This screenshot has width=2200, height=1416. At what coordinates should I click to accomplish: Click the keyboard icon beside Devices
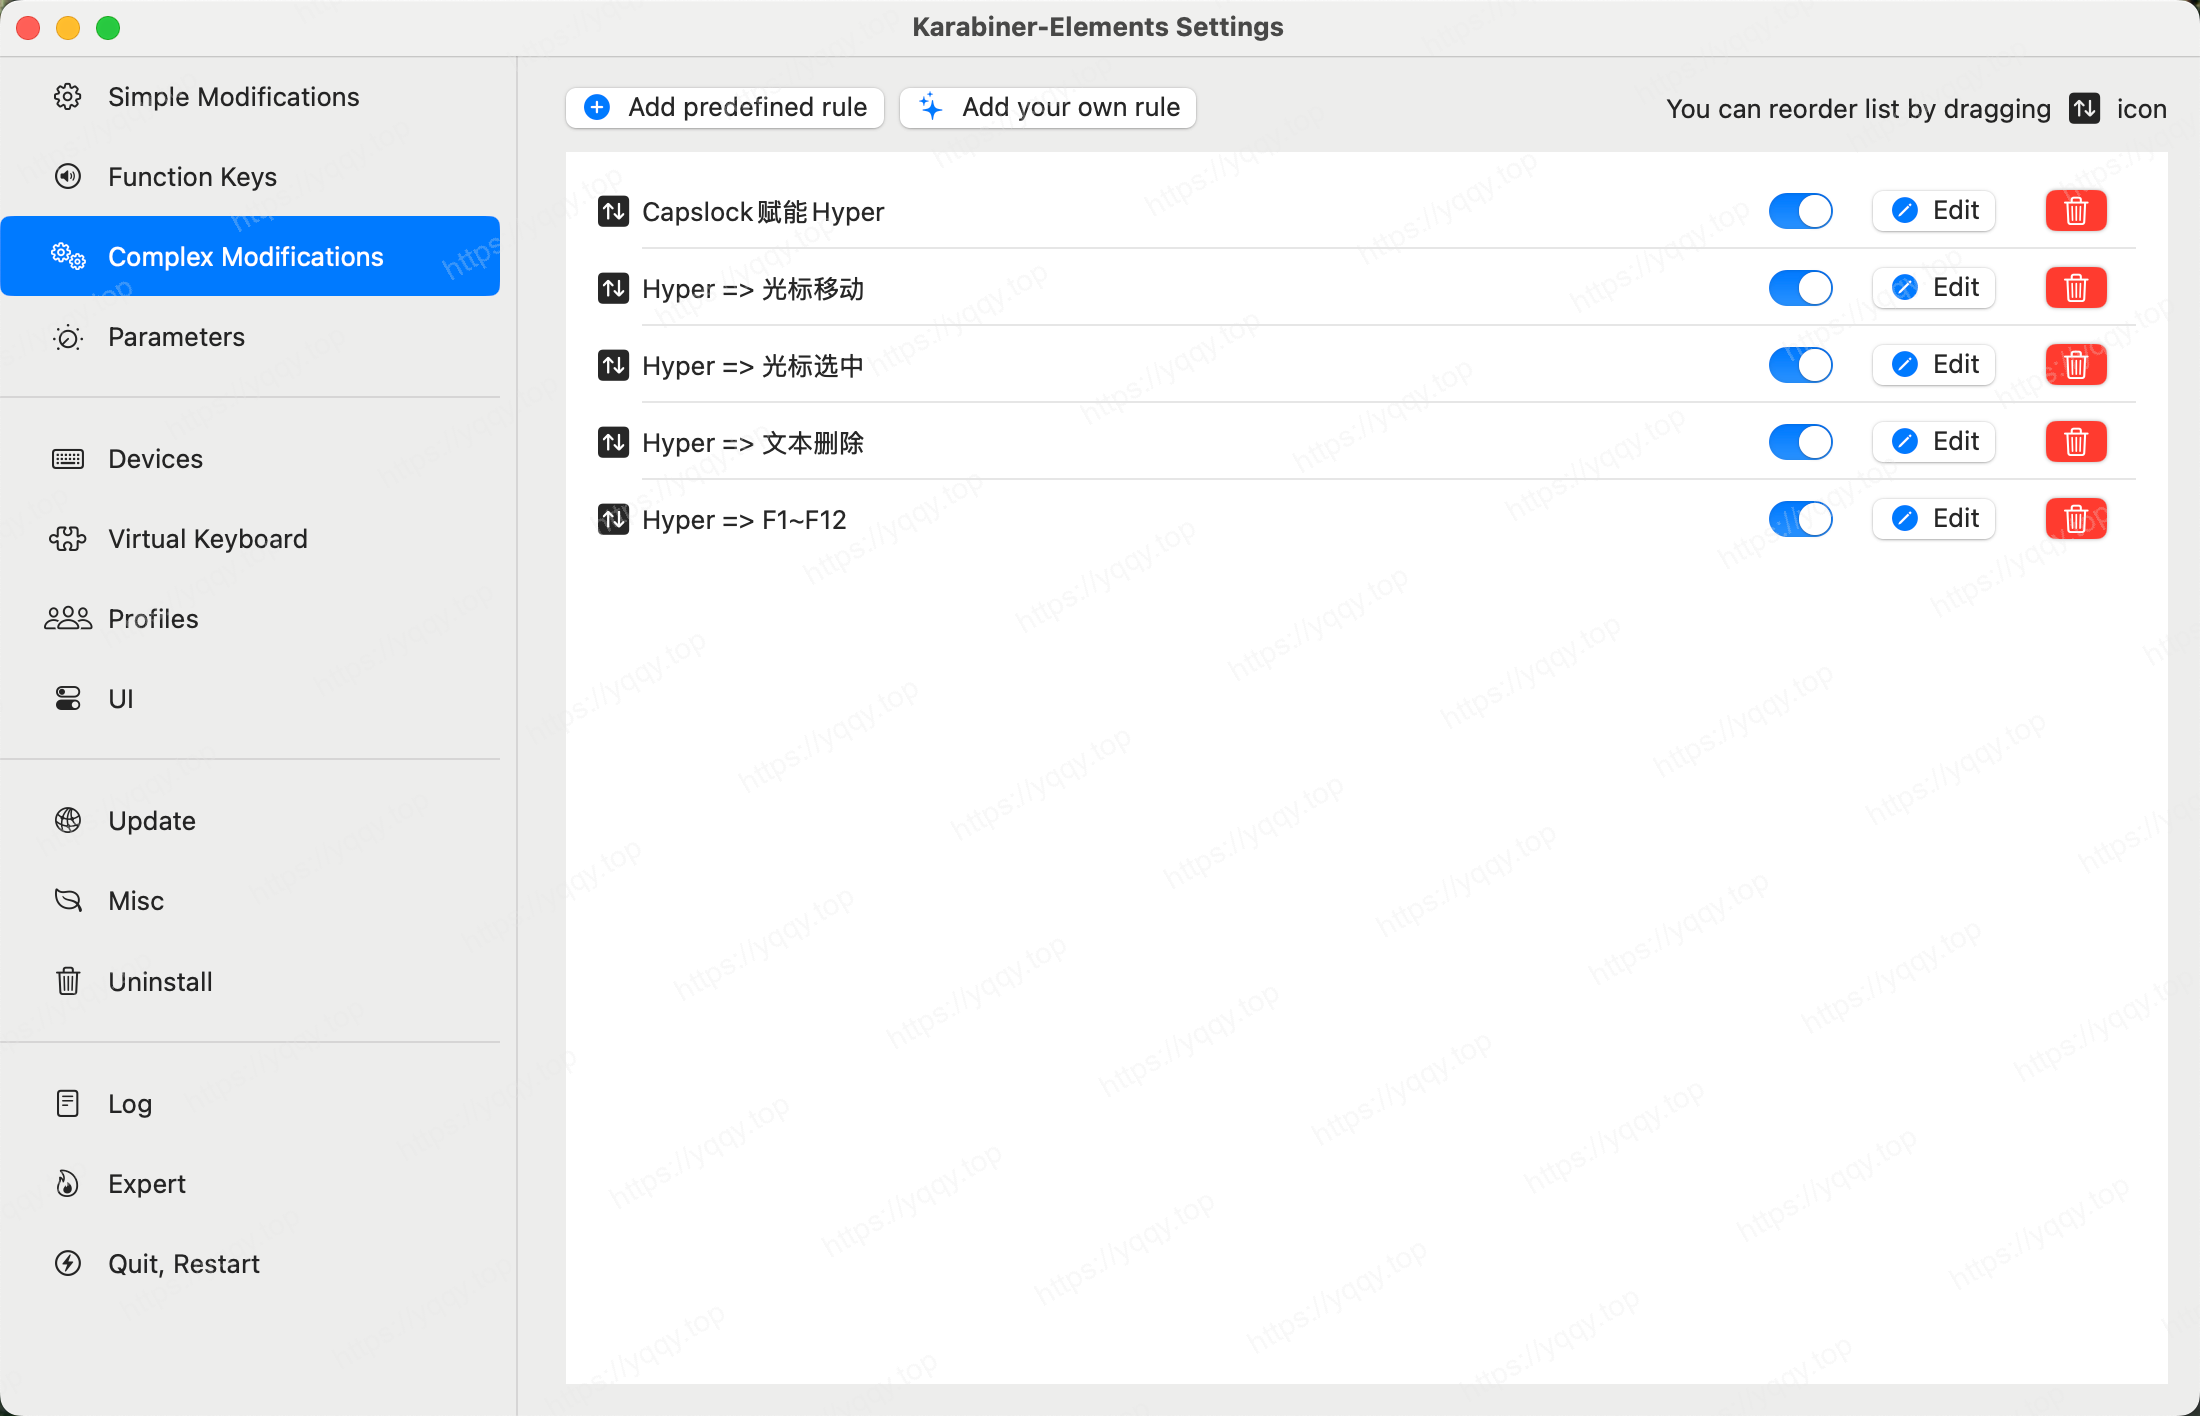(68, 459)
